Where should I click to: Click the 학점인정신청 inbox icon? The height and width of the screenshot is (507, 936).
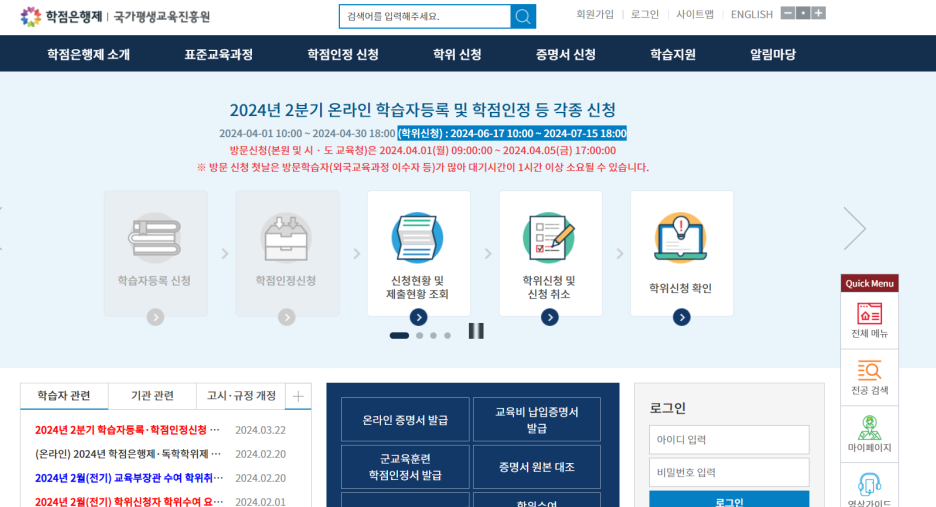point(286,238)
